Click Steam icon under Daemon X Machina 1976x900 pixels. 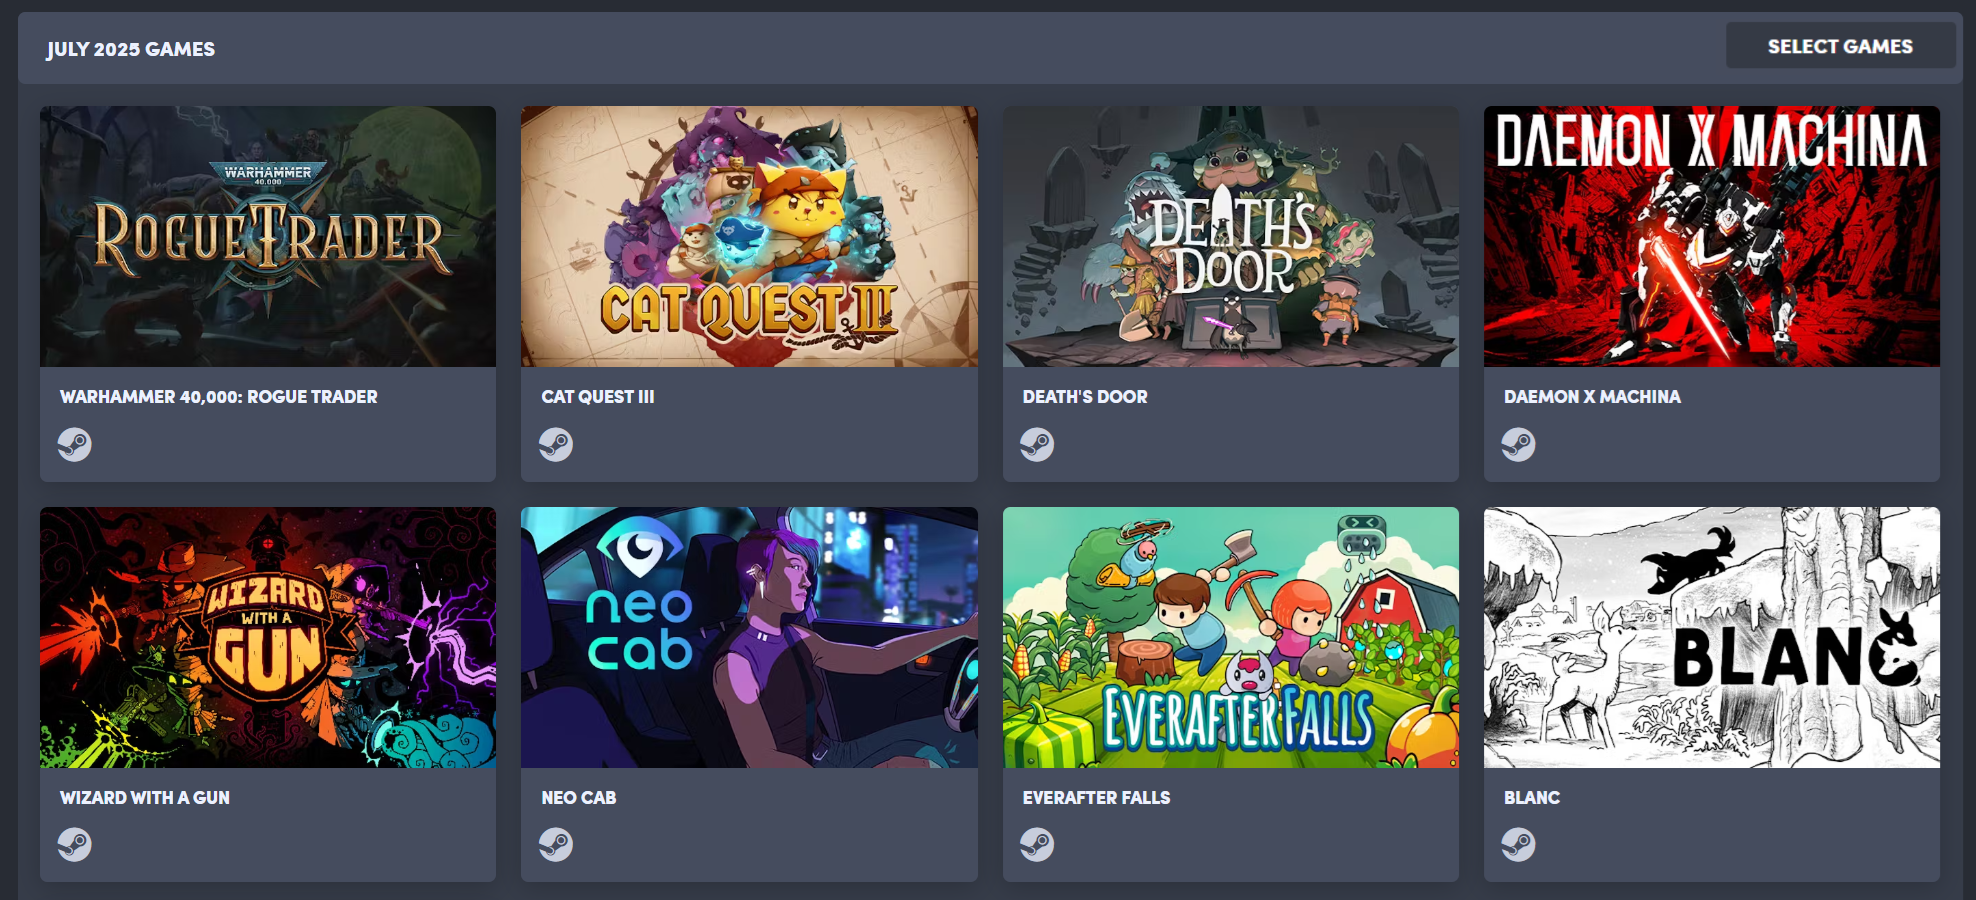tap(1518, 444)
